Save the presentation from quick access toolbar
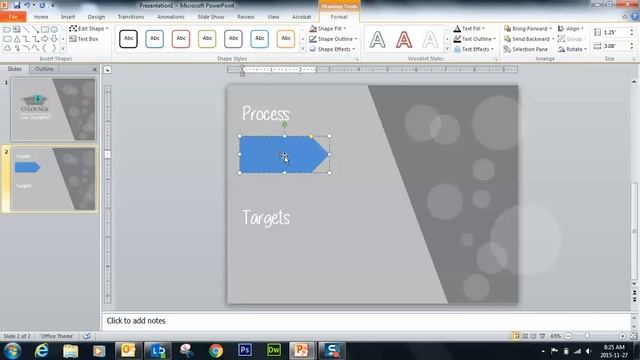Image resolution: width=640 pixels, height=360 pixels. coord(17,5)
